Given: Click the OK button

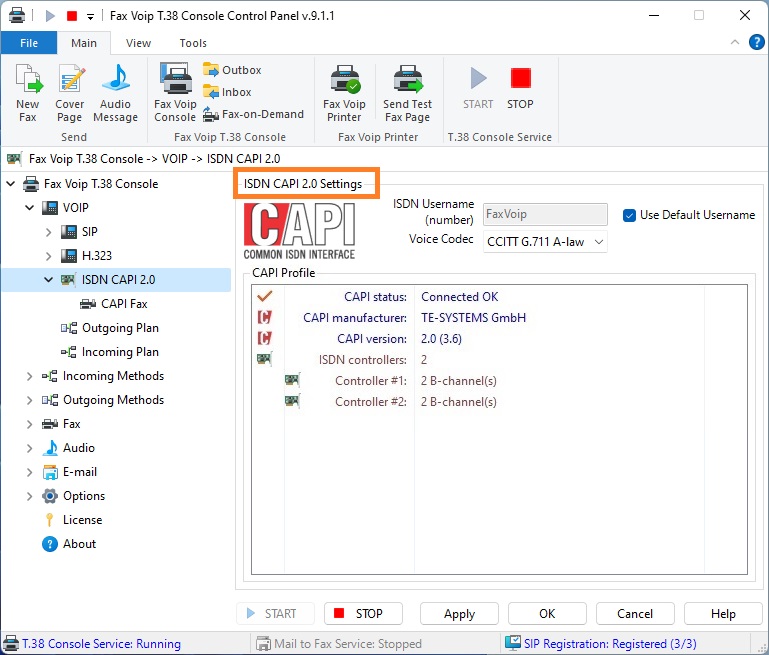Looking at the screenshot, I should click(x=547, y=614).
